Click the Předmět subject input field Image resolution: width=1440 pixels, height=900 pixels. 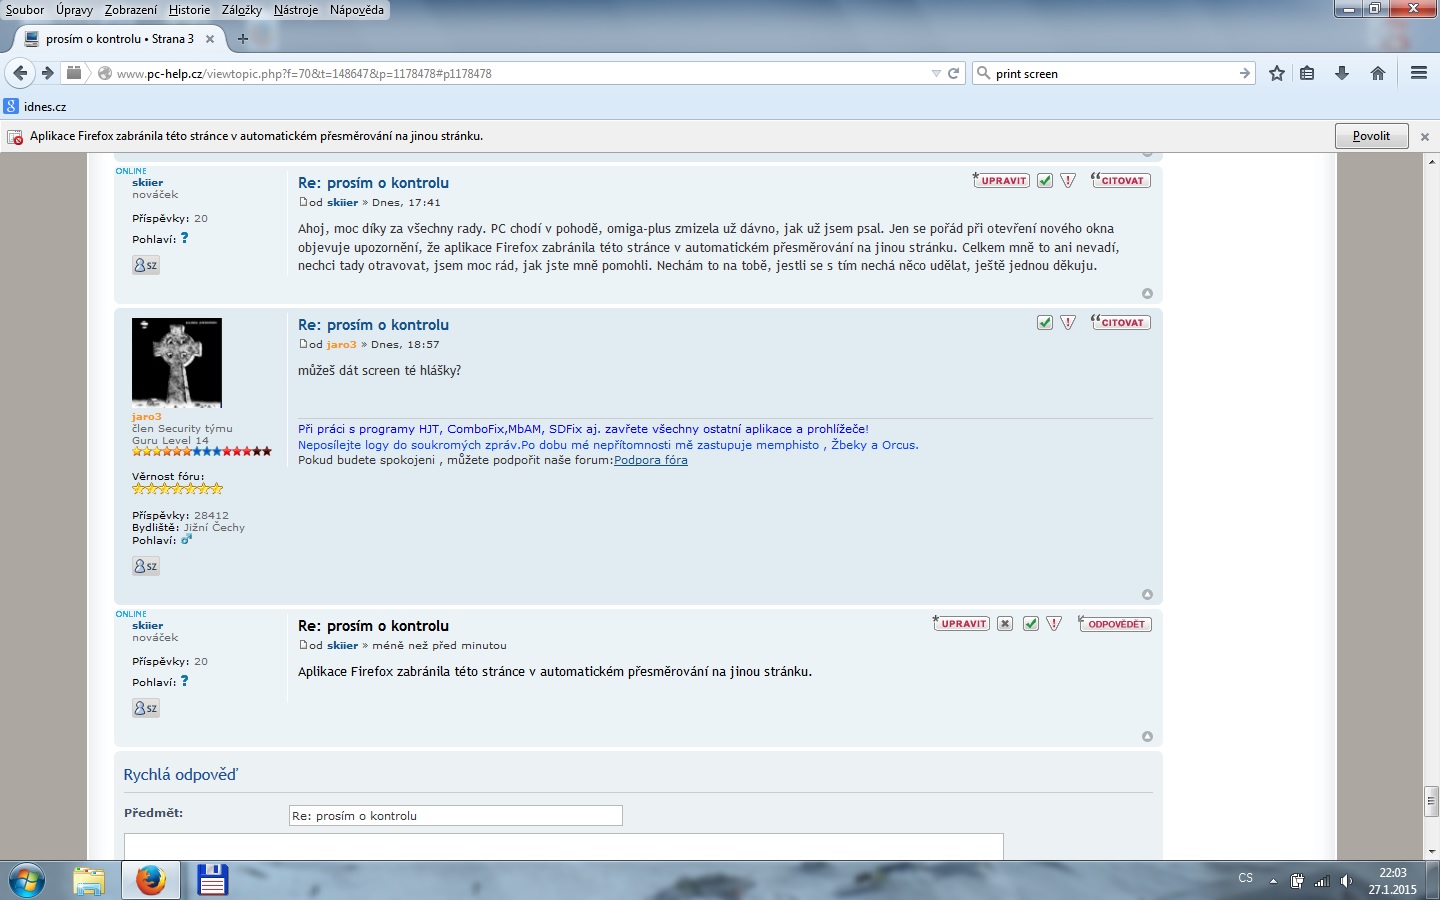456,816
